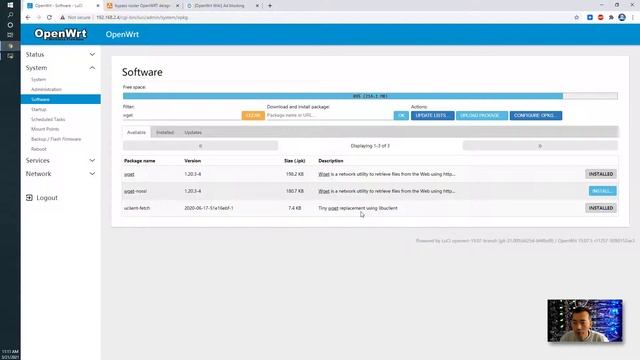
Task: Open Cortana circle icon on taskbar
Action: pos(10,25)
